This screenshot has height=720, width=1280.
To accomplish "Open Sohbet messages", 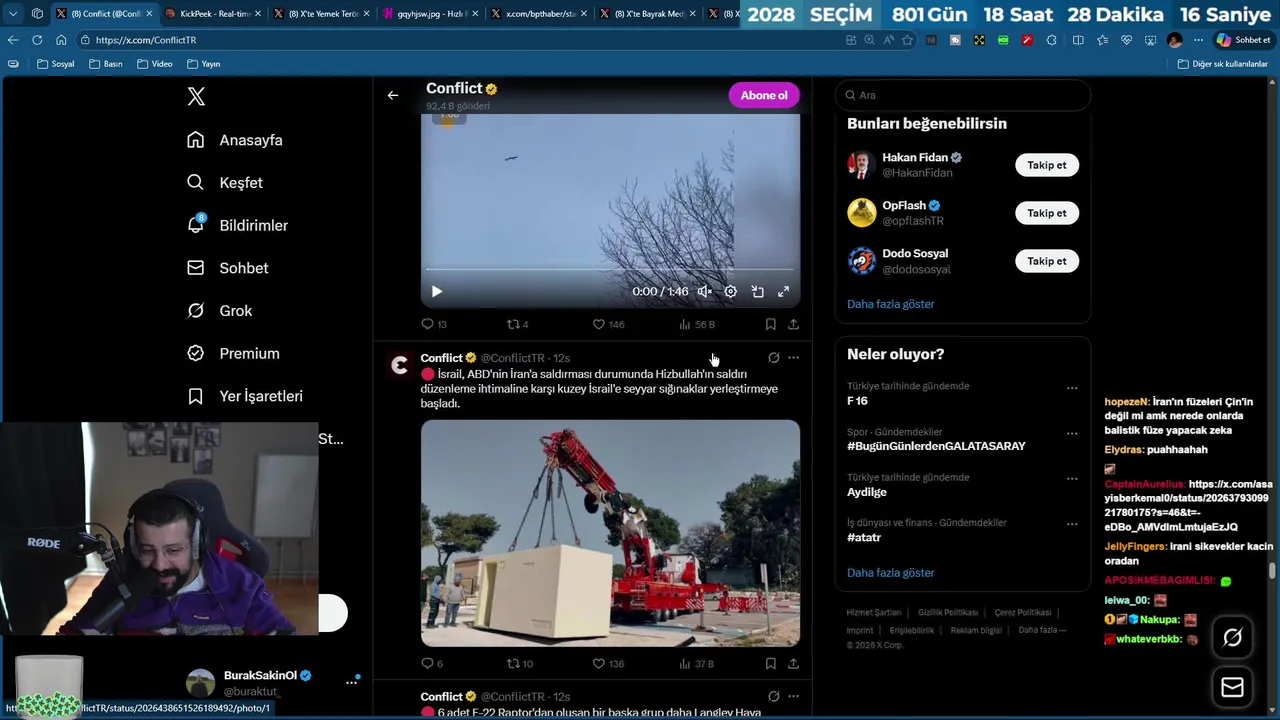I will point(228,268).
